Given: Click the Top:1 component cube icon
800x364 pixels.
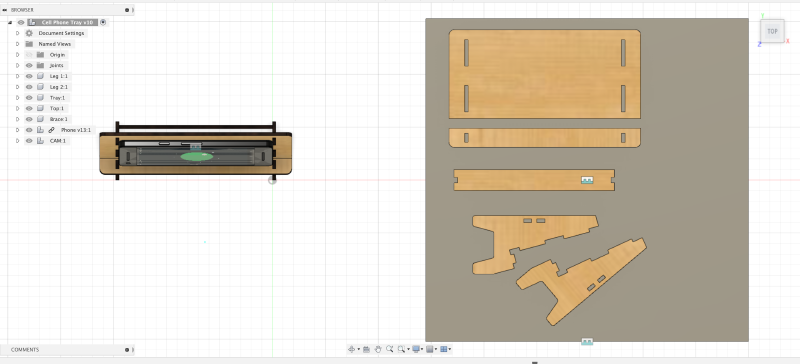Looking at the screenshot, I should [x=40, y=108].
